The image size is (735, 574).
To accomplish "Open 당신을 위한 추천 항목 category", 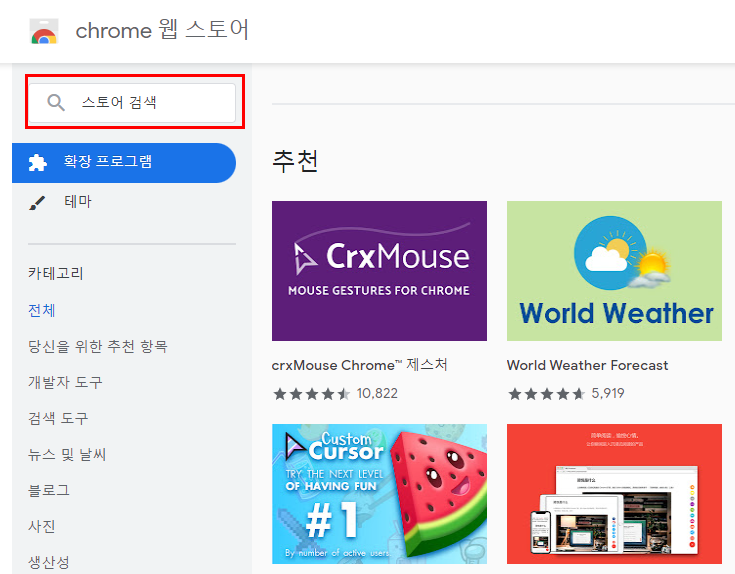I will coord(98,346).
